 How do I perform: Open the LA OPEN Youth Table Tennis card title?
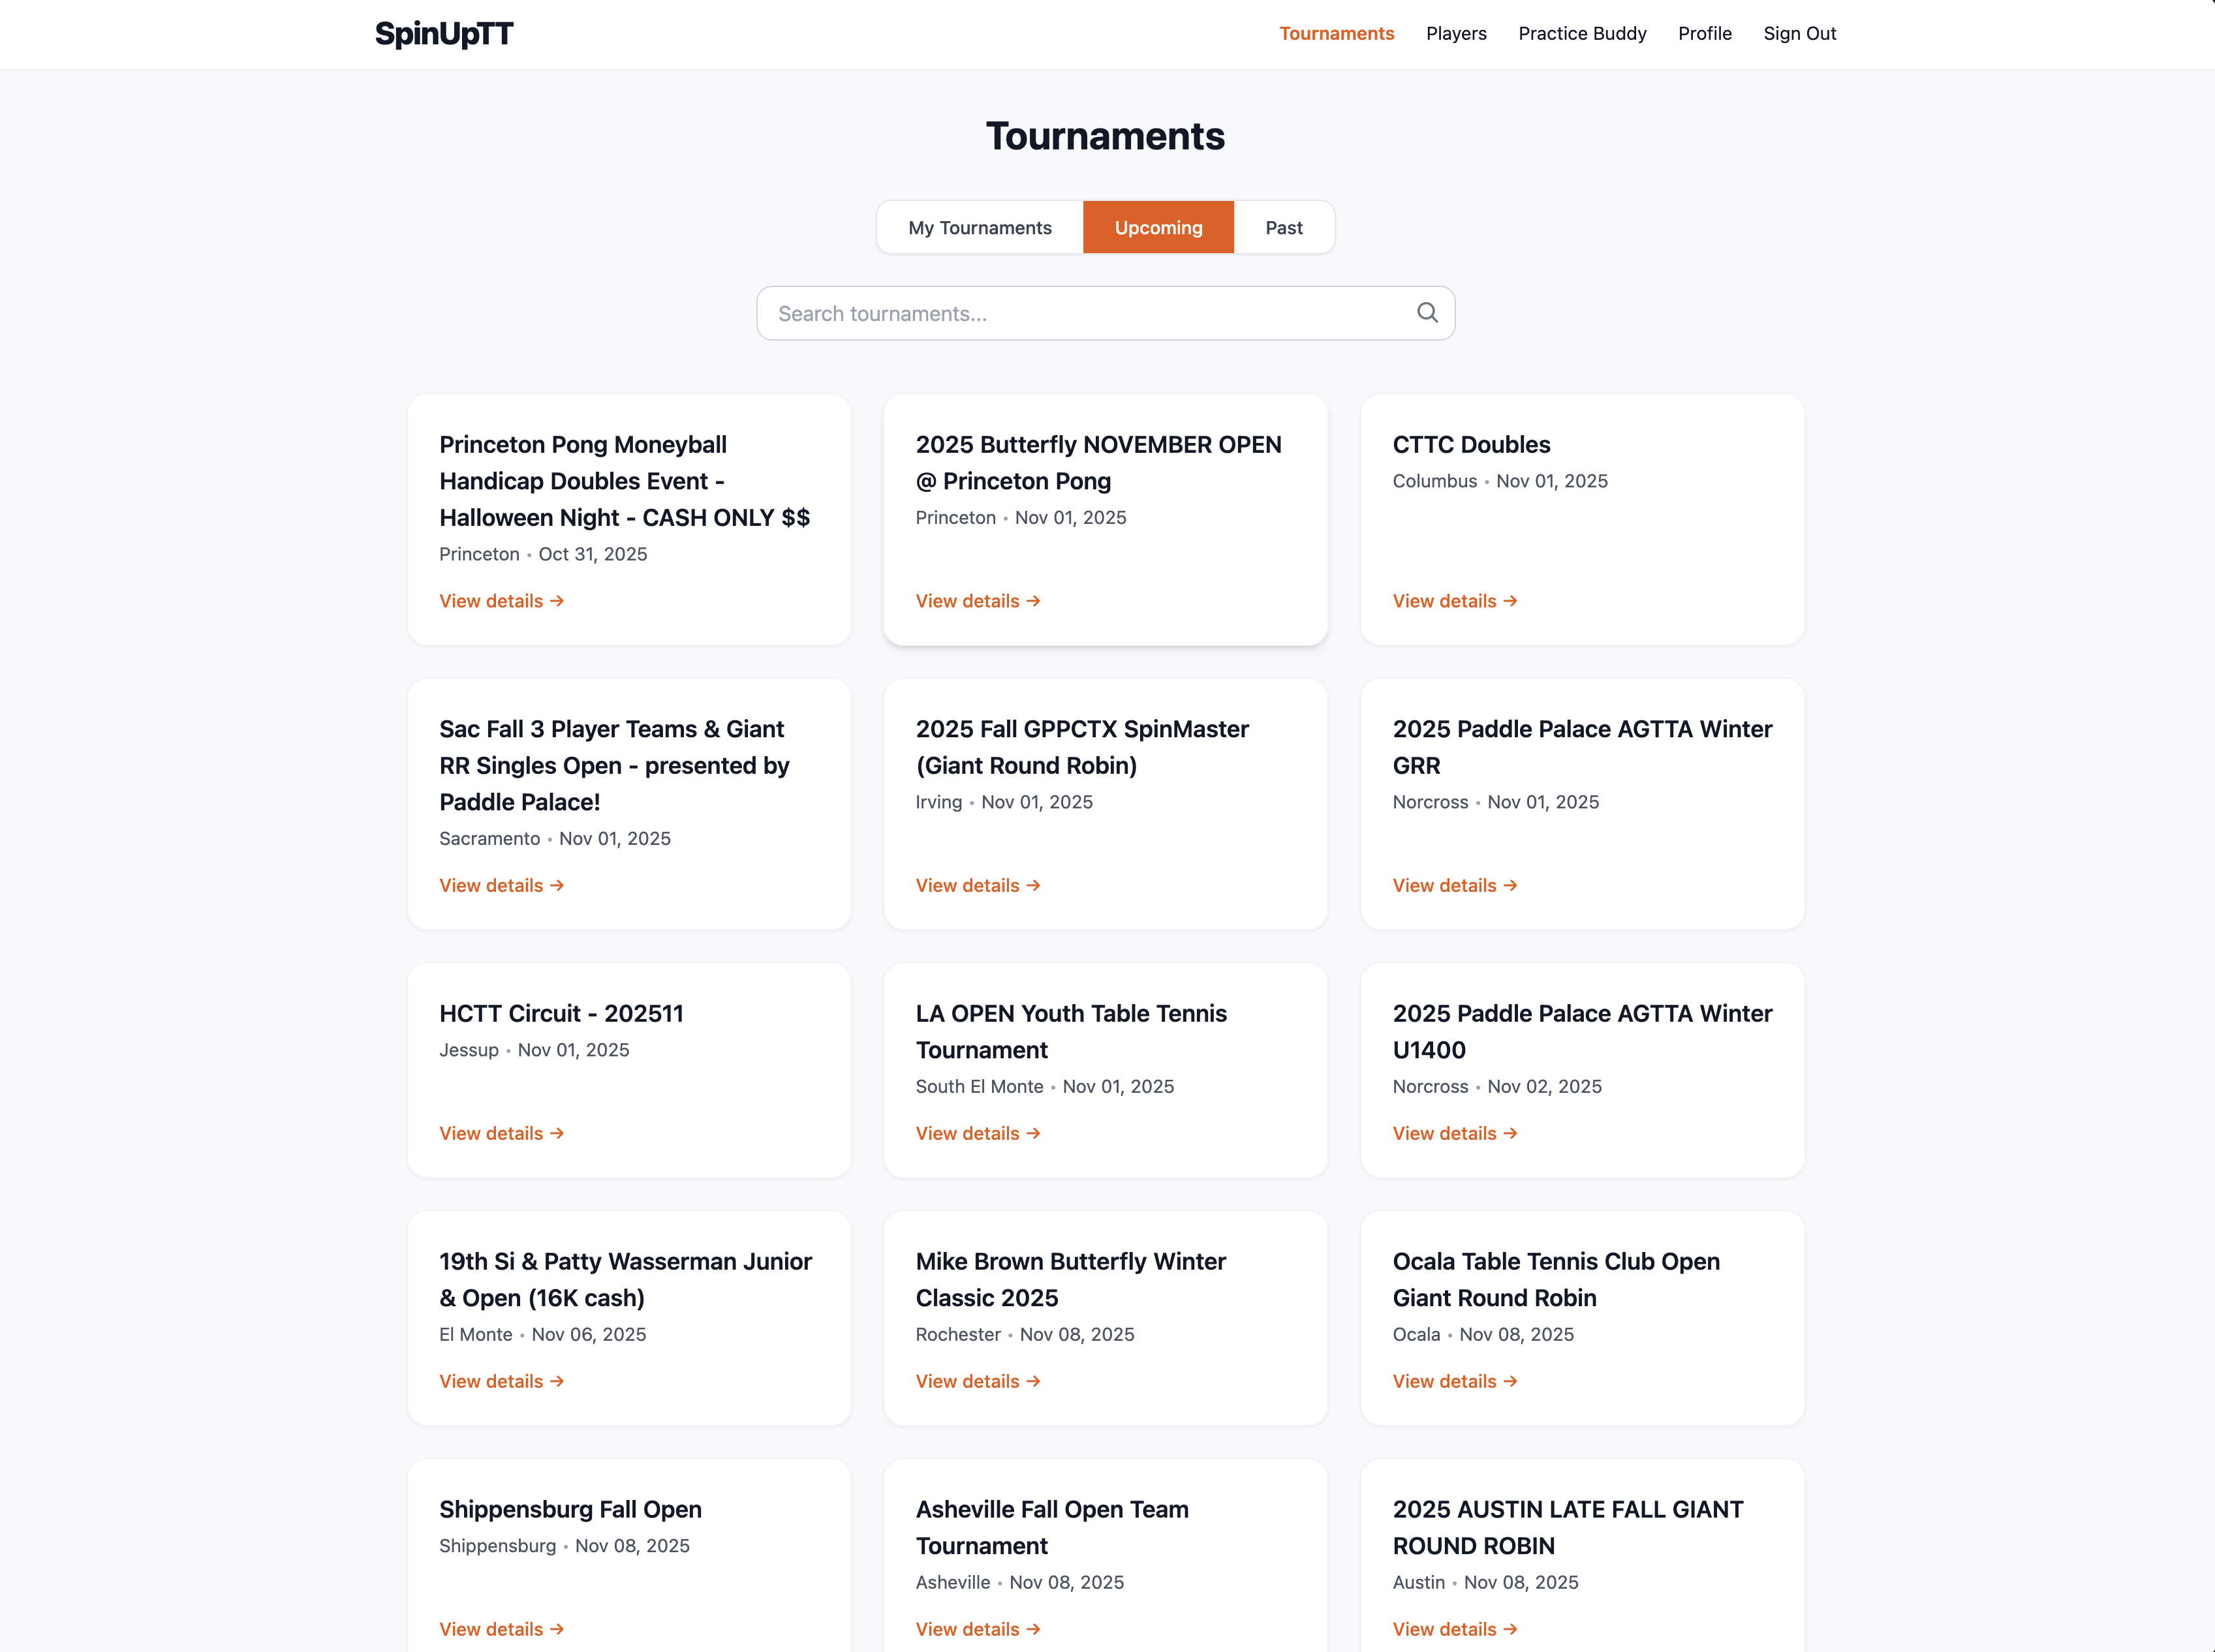(1070, 1031)
